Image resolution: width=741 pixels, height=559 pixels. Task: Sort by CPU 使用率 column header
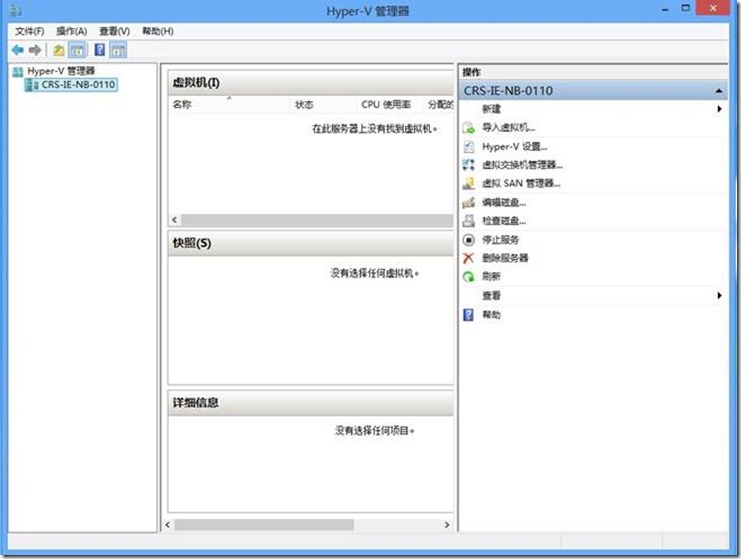click(x=391, y=104)
